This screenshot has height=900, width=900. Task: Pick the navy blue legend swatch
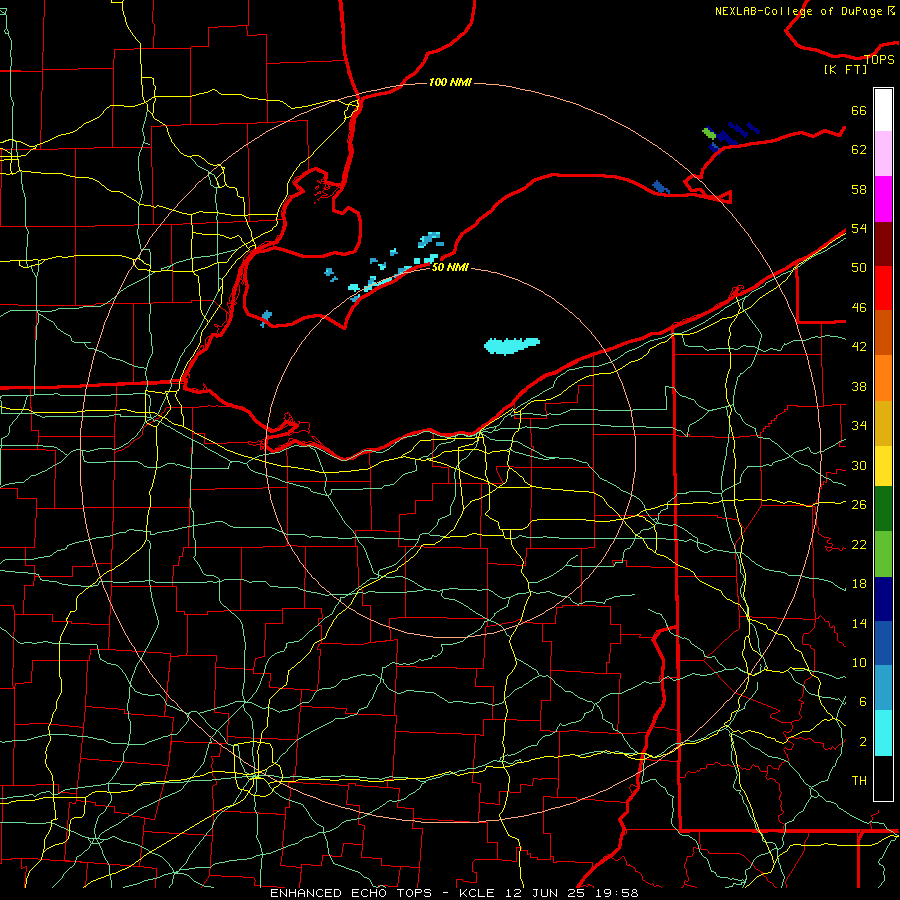point(883,599)
